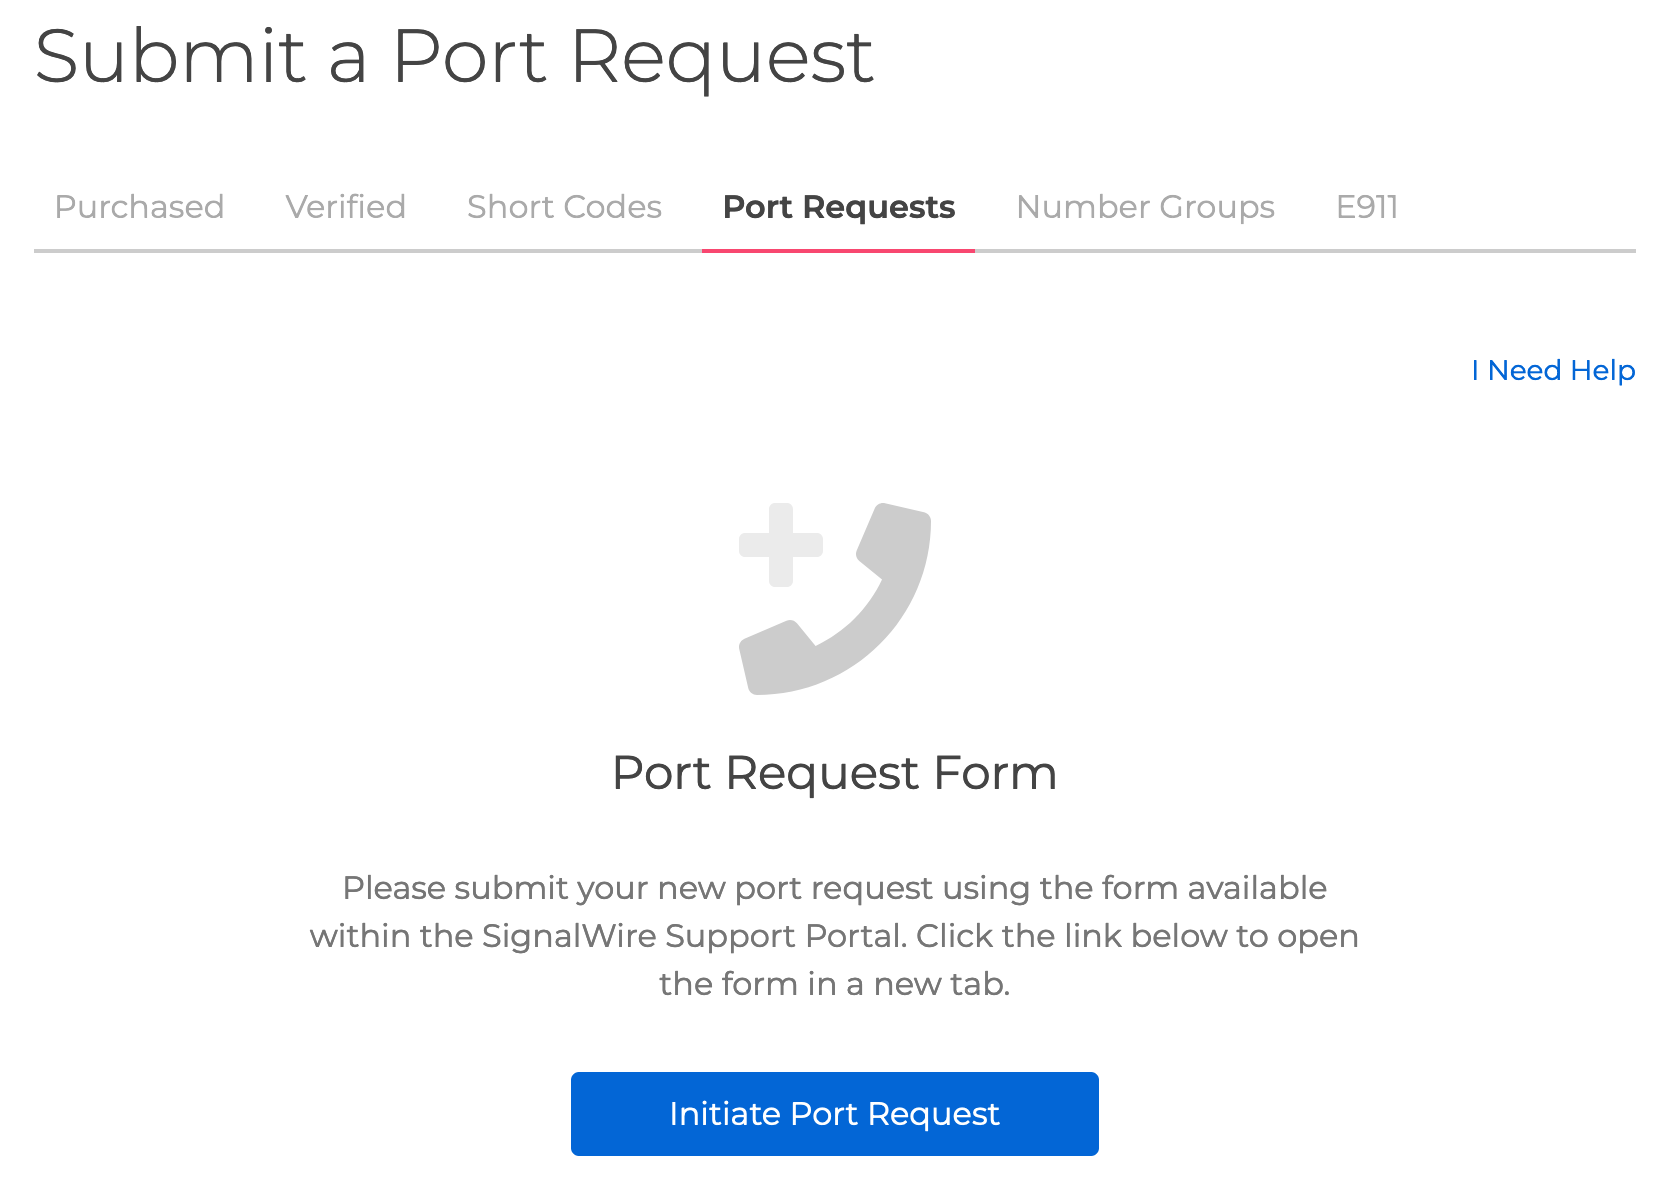Open the E911 tab
The height and width of the screenshot is (1196, 1666).
(x=1367, y=207)
